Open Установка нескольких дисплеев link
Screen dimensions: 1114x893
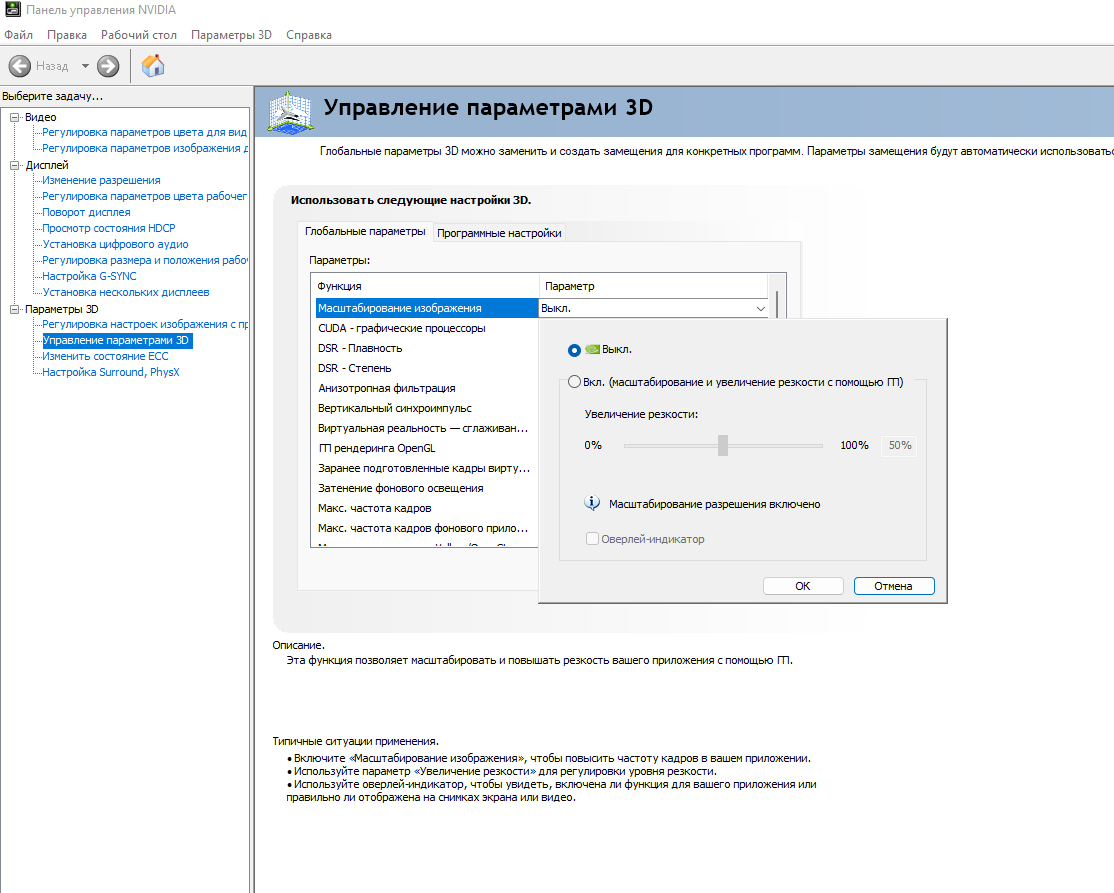[x=126, y=292]
